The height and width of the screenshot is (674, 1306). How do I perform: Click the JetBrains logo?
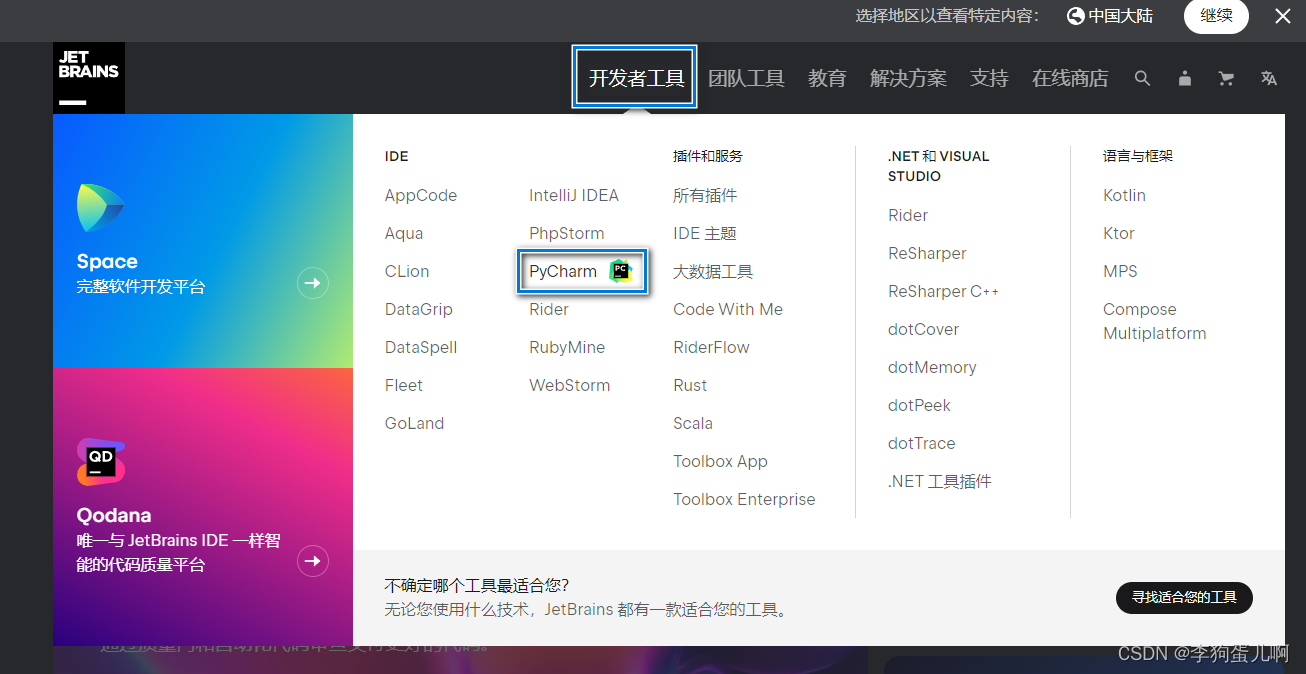tap(89, 78)
